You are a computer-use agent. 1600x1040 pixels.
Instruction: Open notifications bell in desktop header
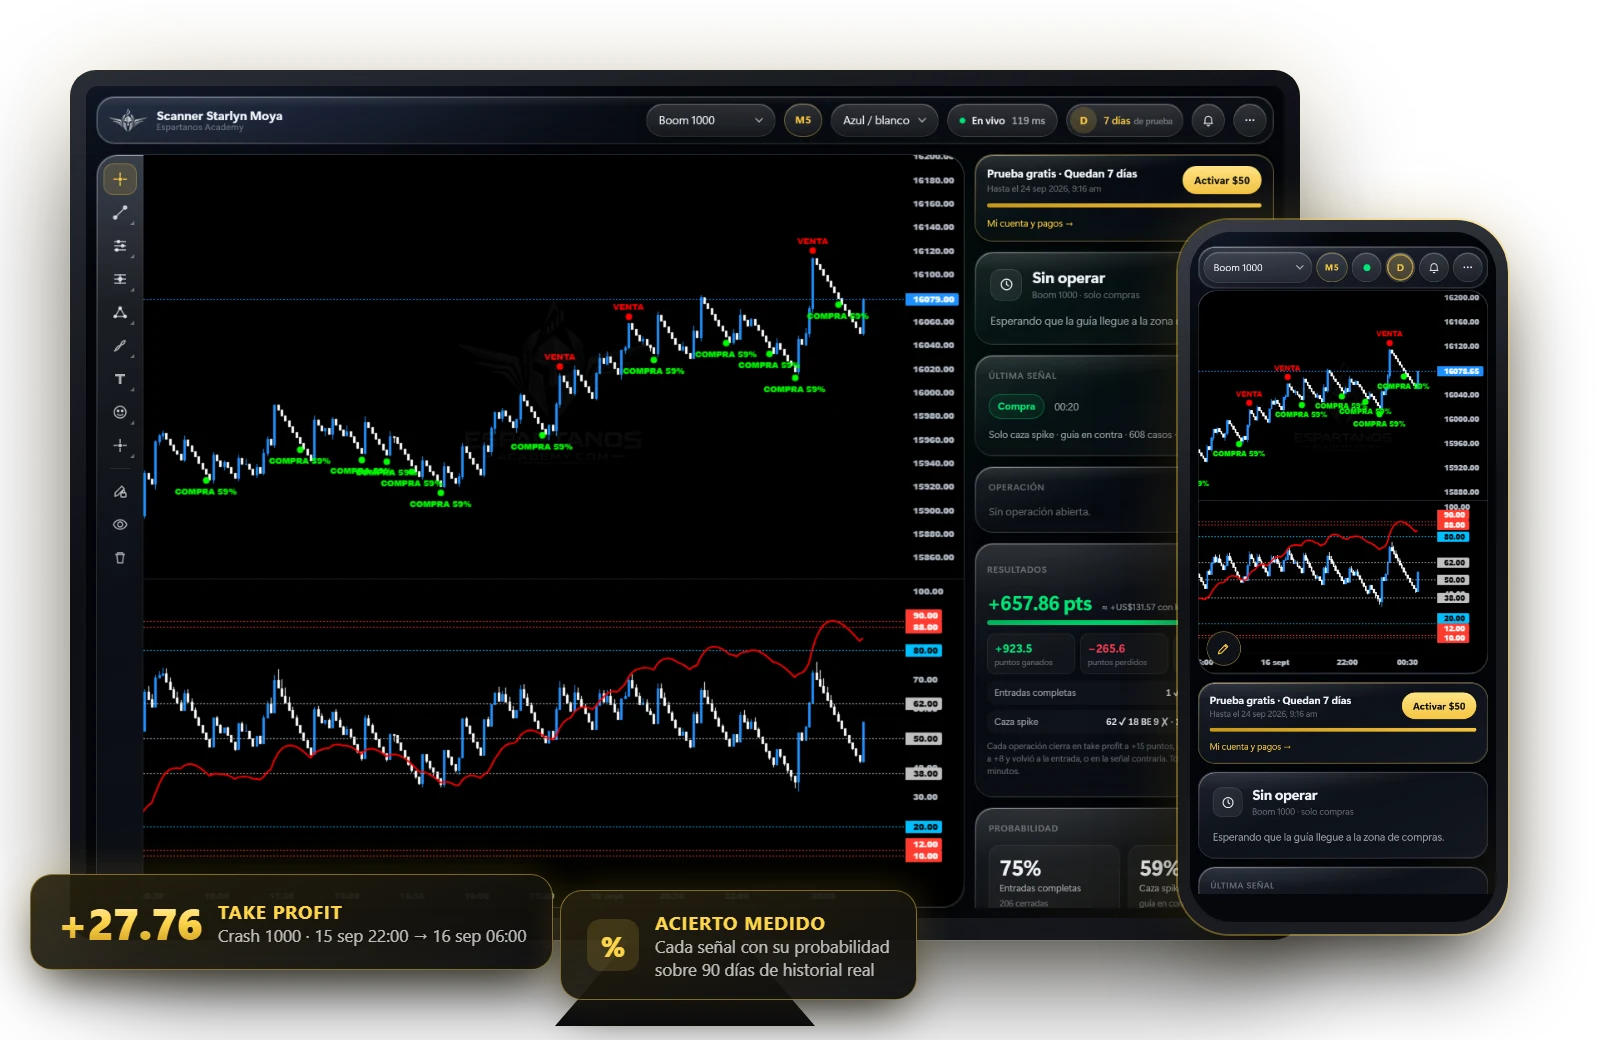[1208, 120]
